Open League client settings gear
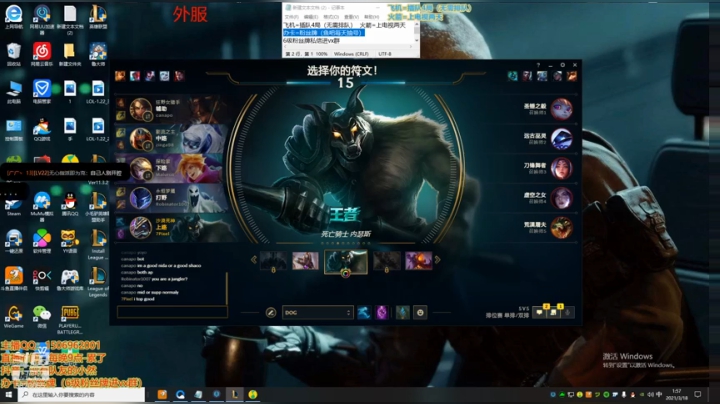 [x=562, y=65]
